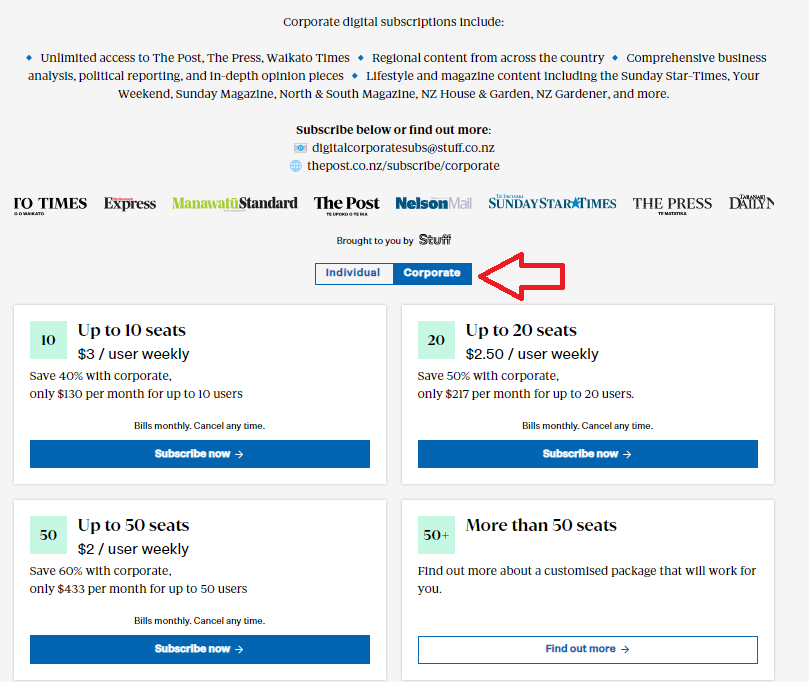The height and width of the screenshot is (682, 809).
Task: Click The Post newspaper logo
Action: [347, 205]
